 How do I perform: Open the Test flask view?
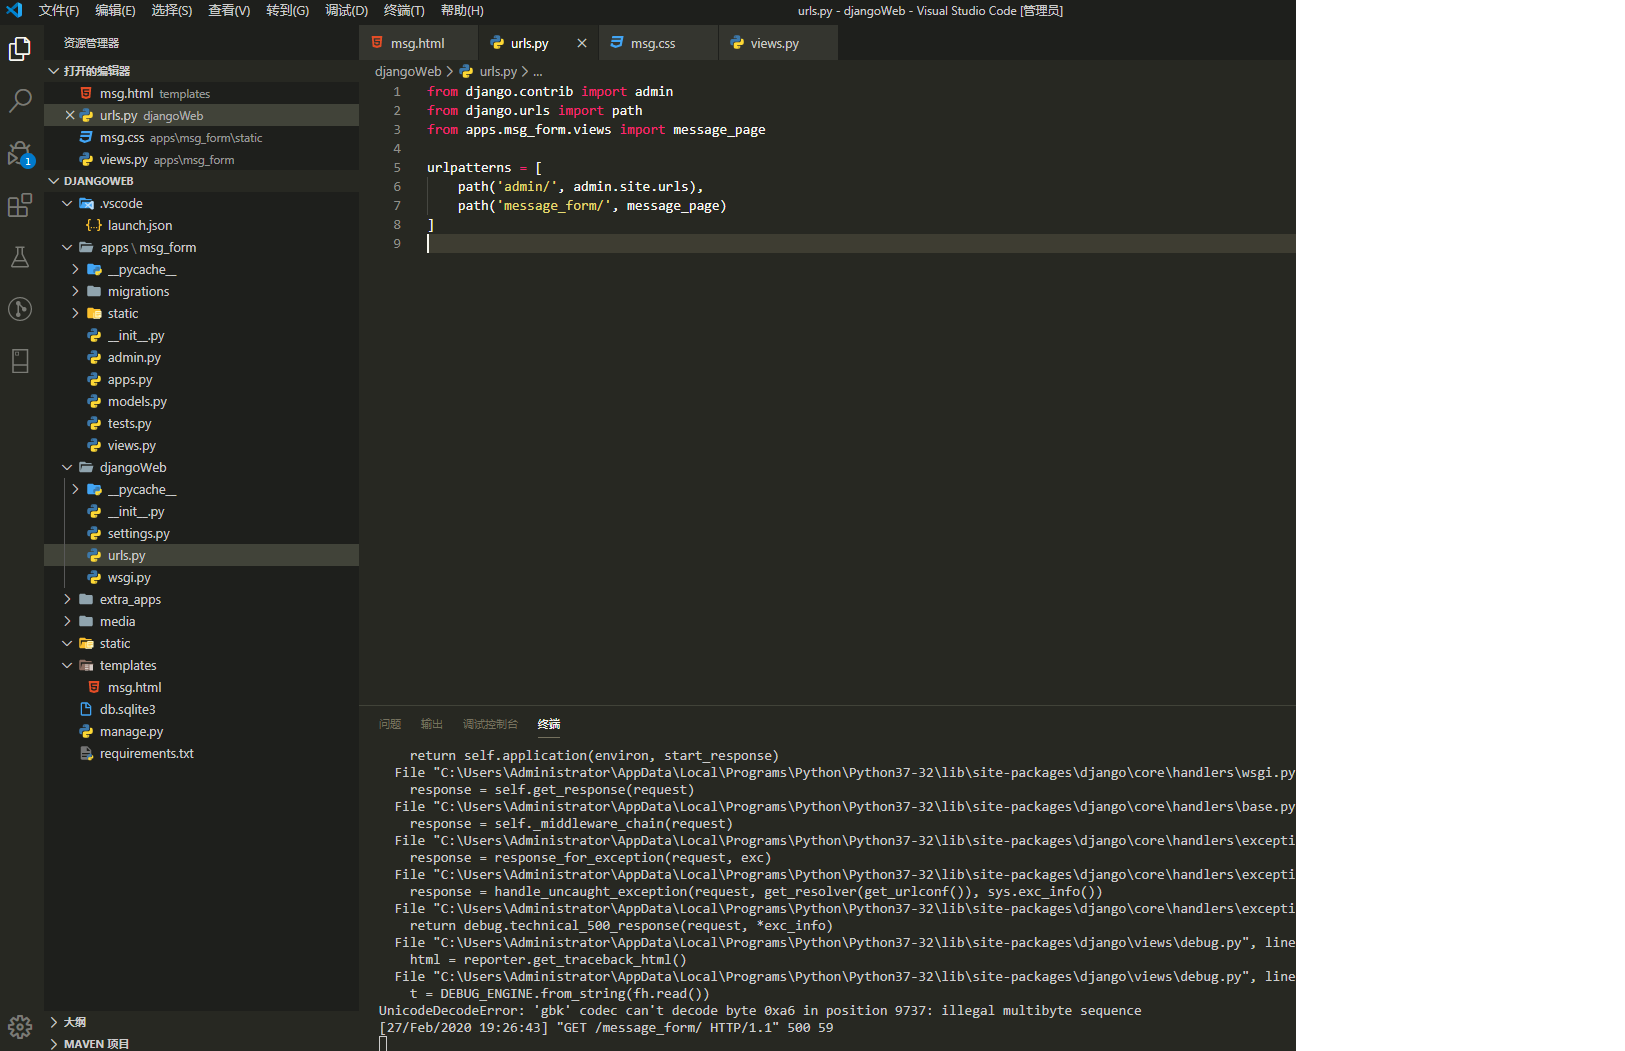(x=20, y=257)
